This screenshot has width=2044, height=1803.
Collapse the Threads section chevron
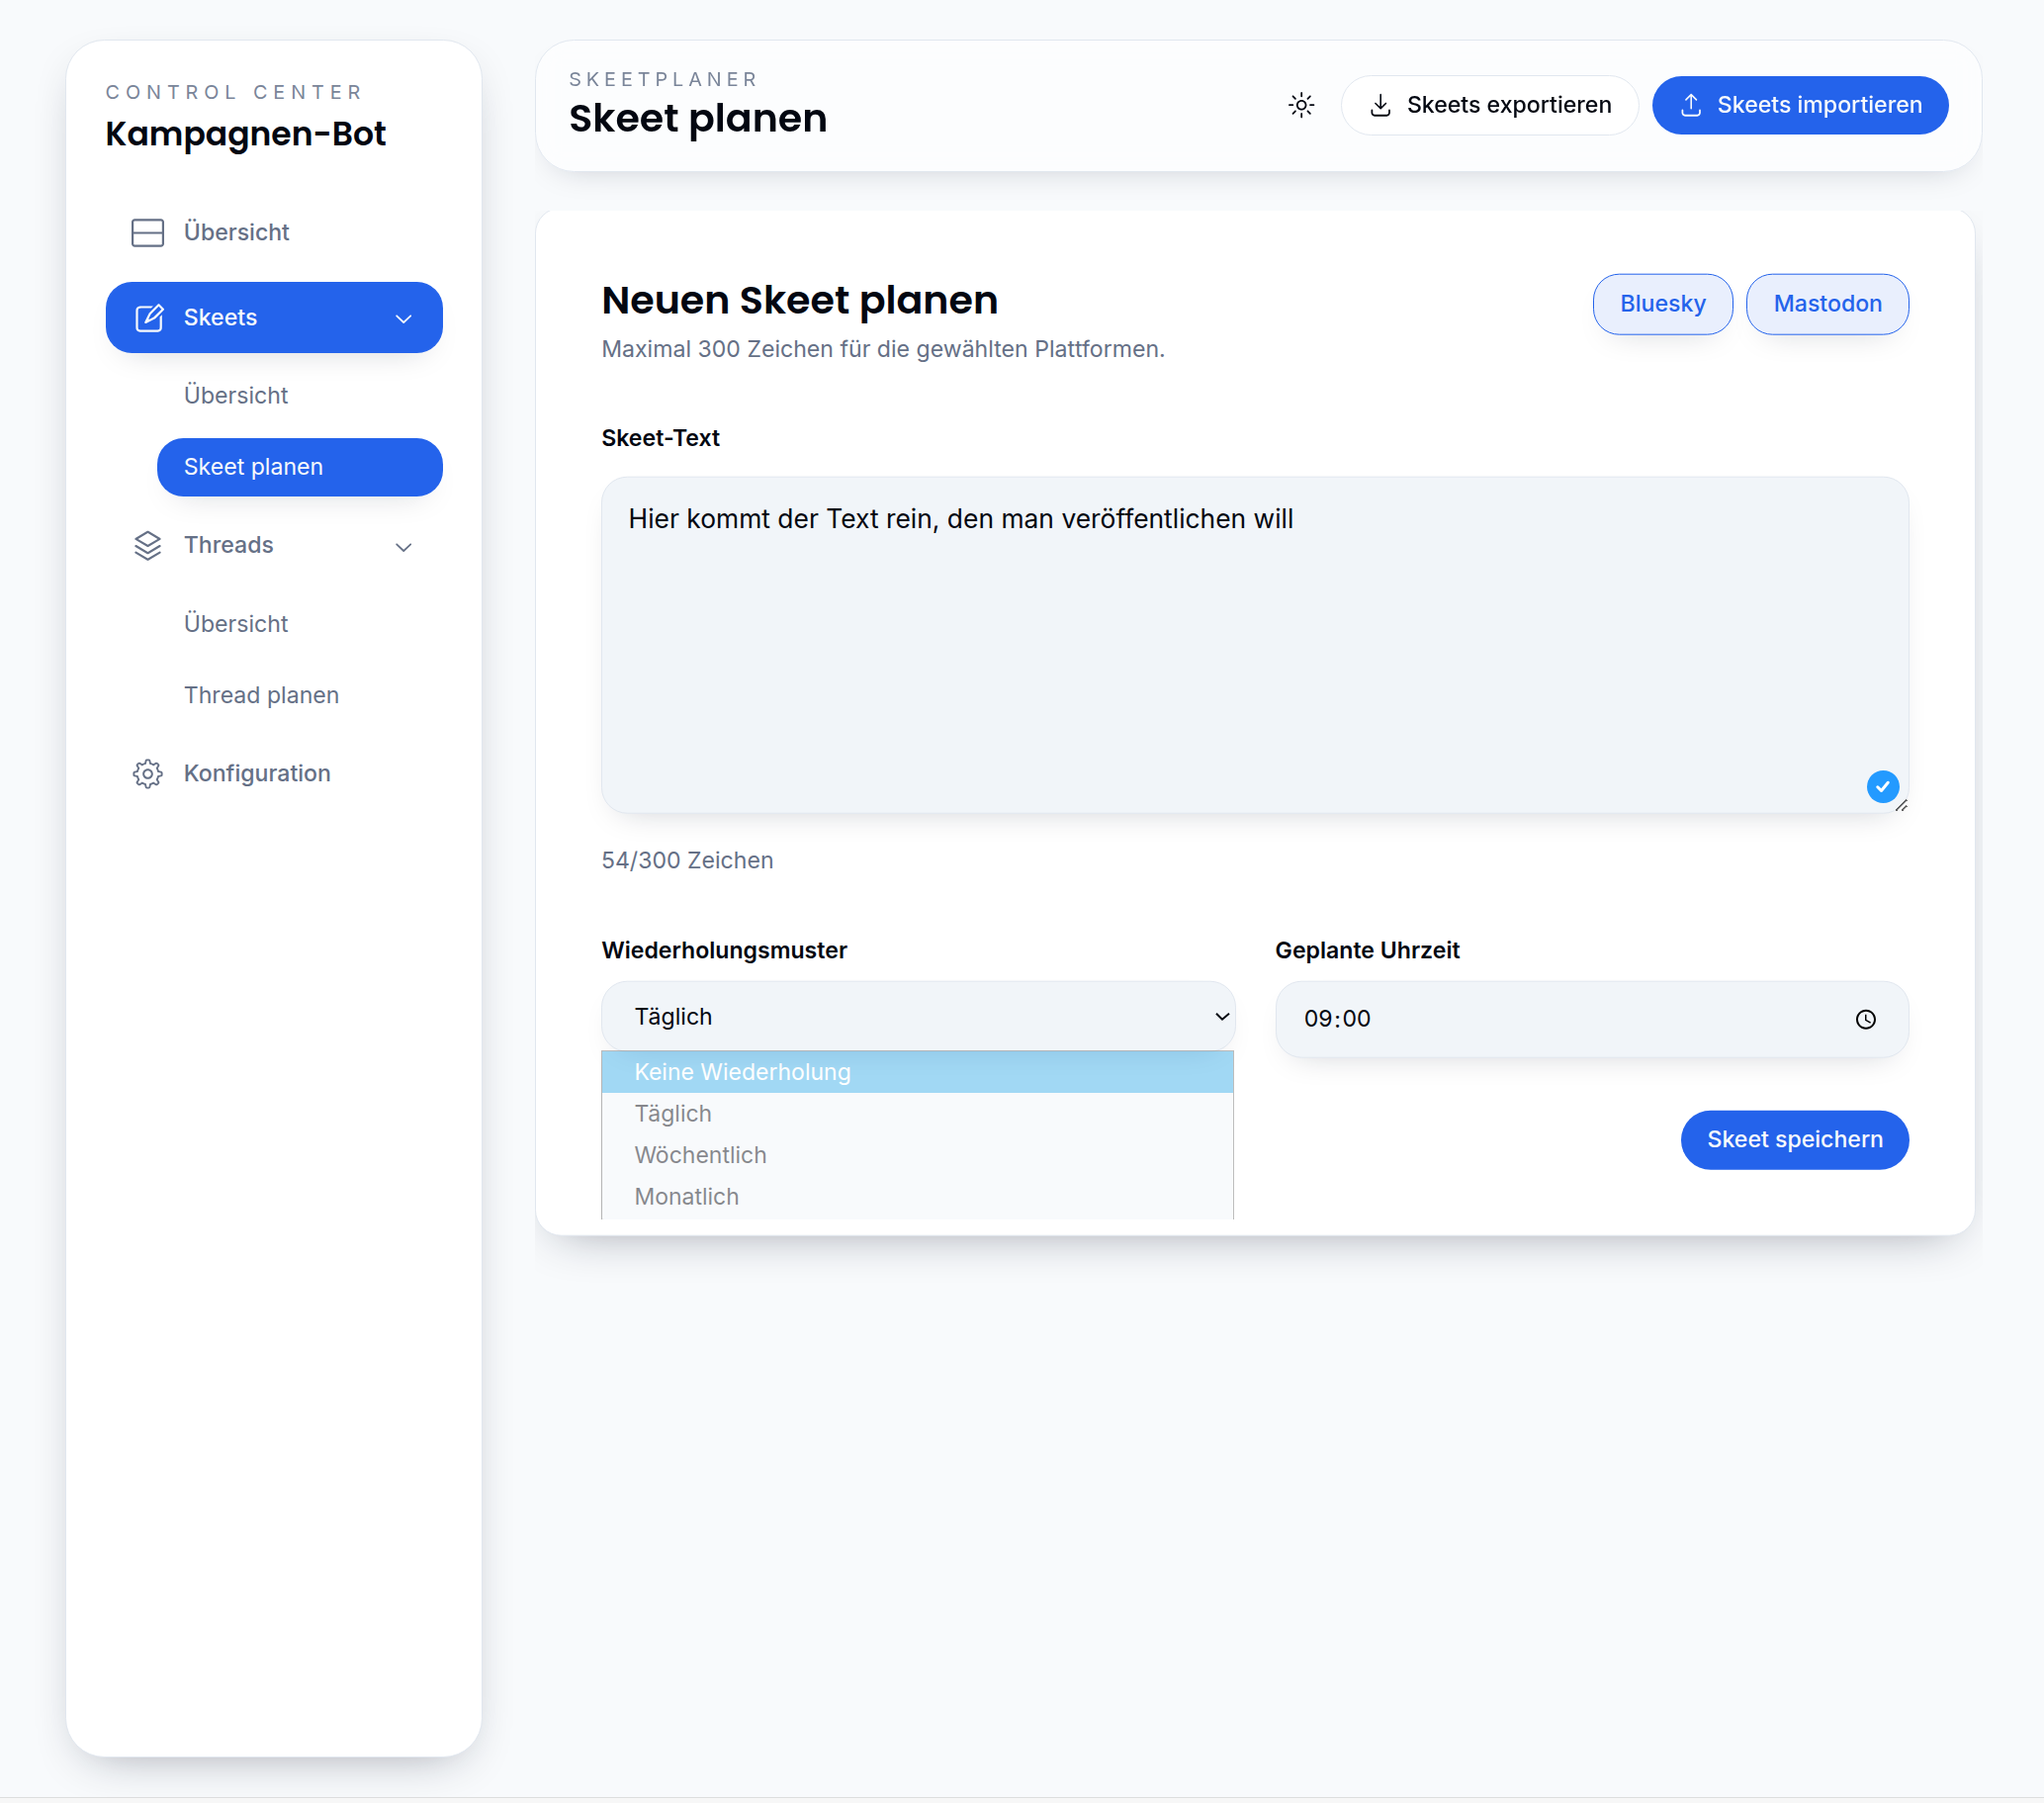click(x=404, y=547)
